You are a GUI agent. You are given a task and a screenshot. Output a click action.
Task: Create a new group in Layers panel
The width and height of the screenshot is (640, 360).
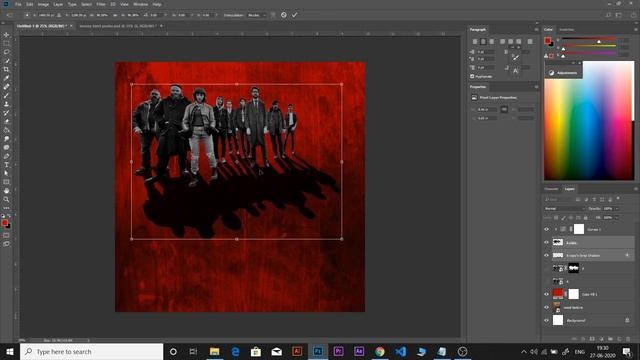click(x=610, y=339)
